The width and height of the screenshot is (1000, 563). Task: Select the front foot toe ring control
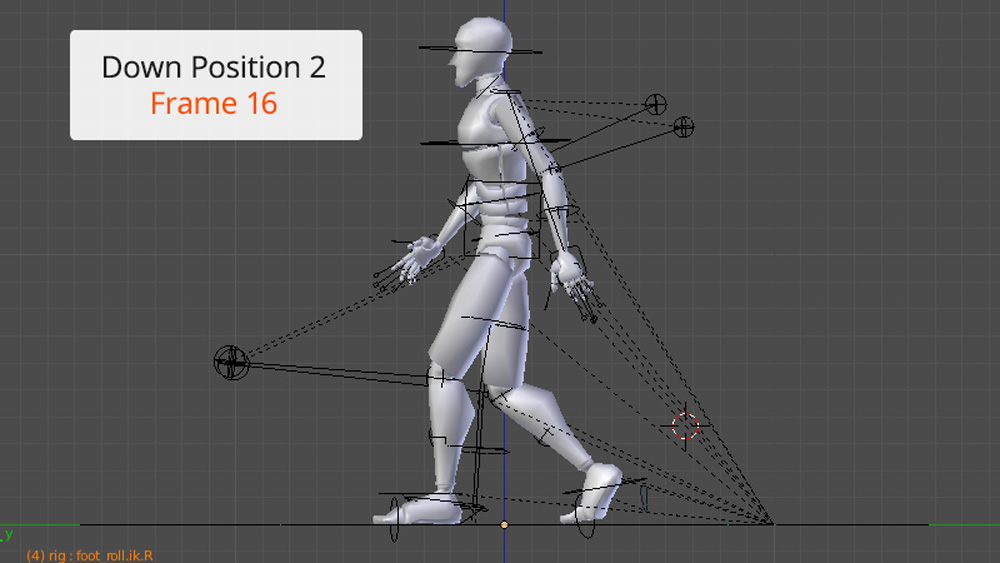point(394,518)
